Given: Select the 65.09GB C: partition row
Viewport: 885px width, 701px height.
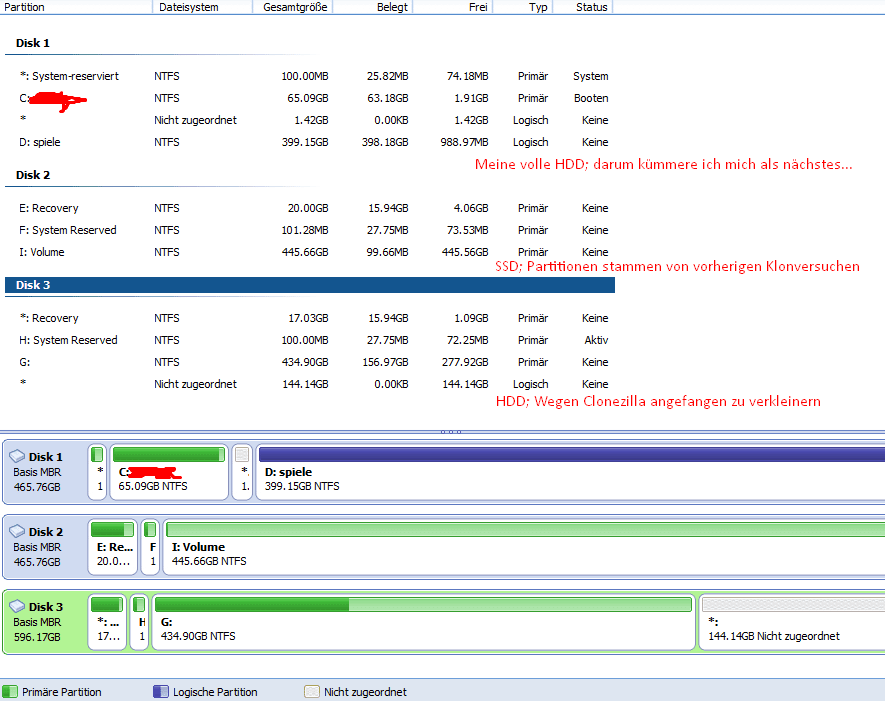Looking at the screenshot, I should pyautogui.click(x=309, y=98).
